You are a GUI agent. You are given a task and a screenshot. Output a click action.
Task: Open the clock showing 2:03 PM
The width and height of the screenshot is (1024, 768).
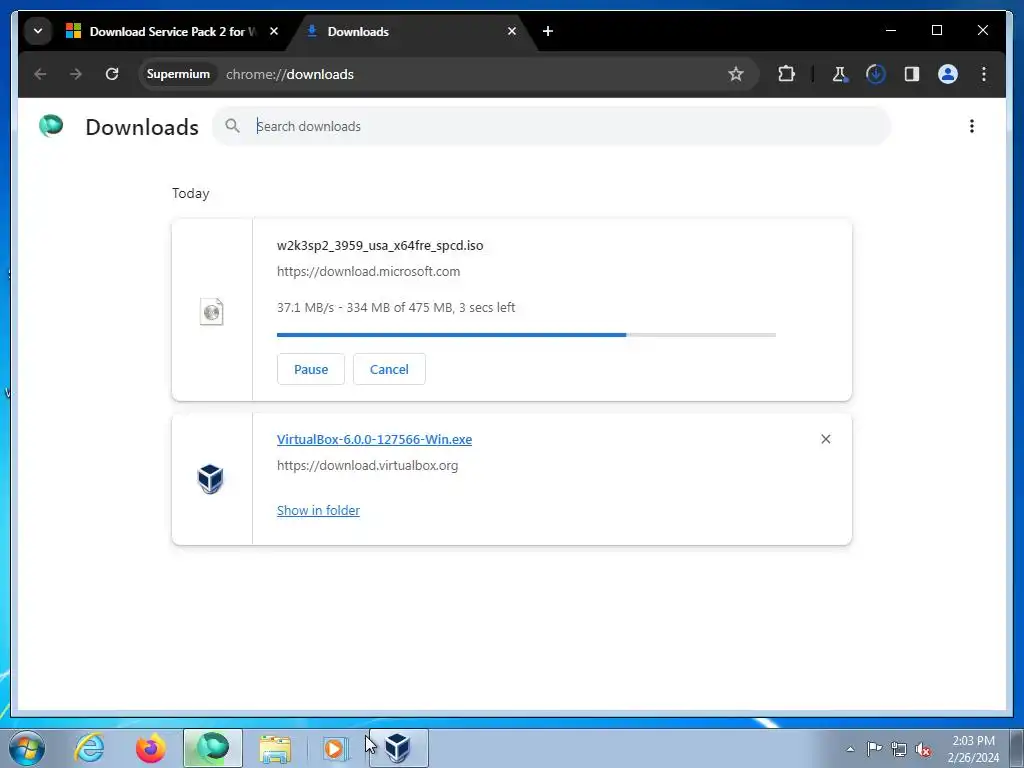coord(973,749)
